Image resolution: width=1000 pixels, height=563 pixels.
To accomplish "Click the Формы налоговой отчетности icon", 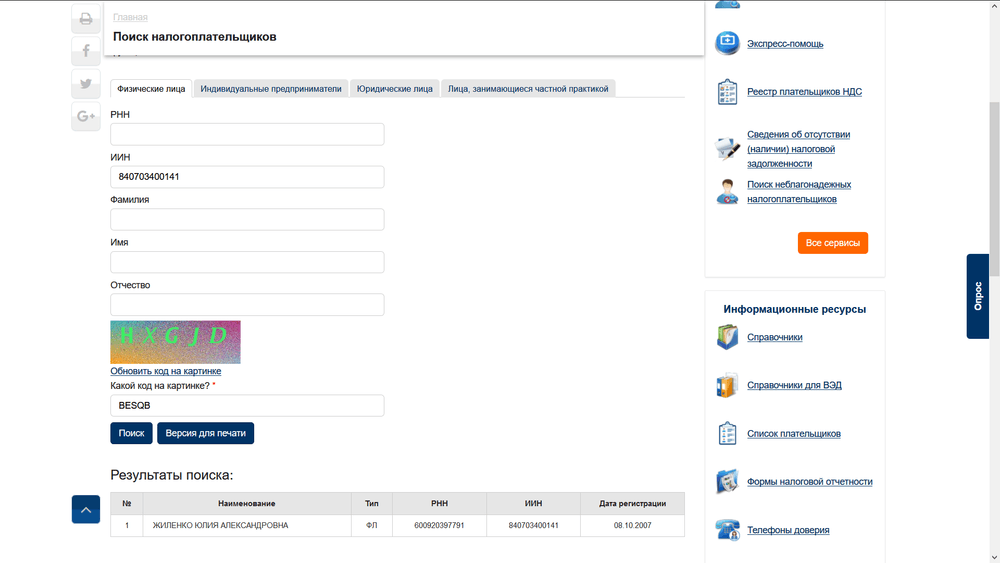I will (x=727, y=481).
